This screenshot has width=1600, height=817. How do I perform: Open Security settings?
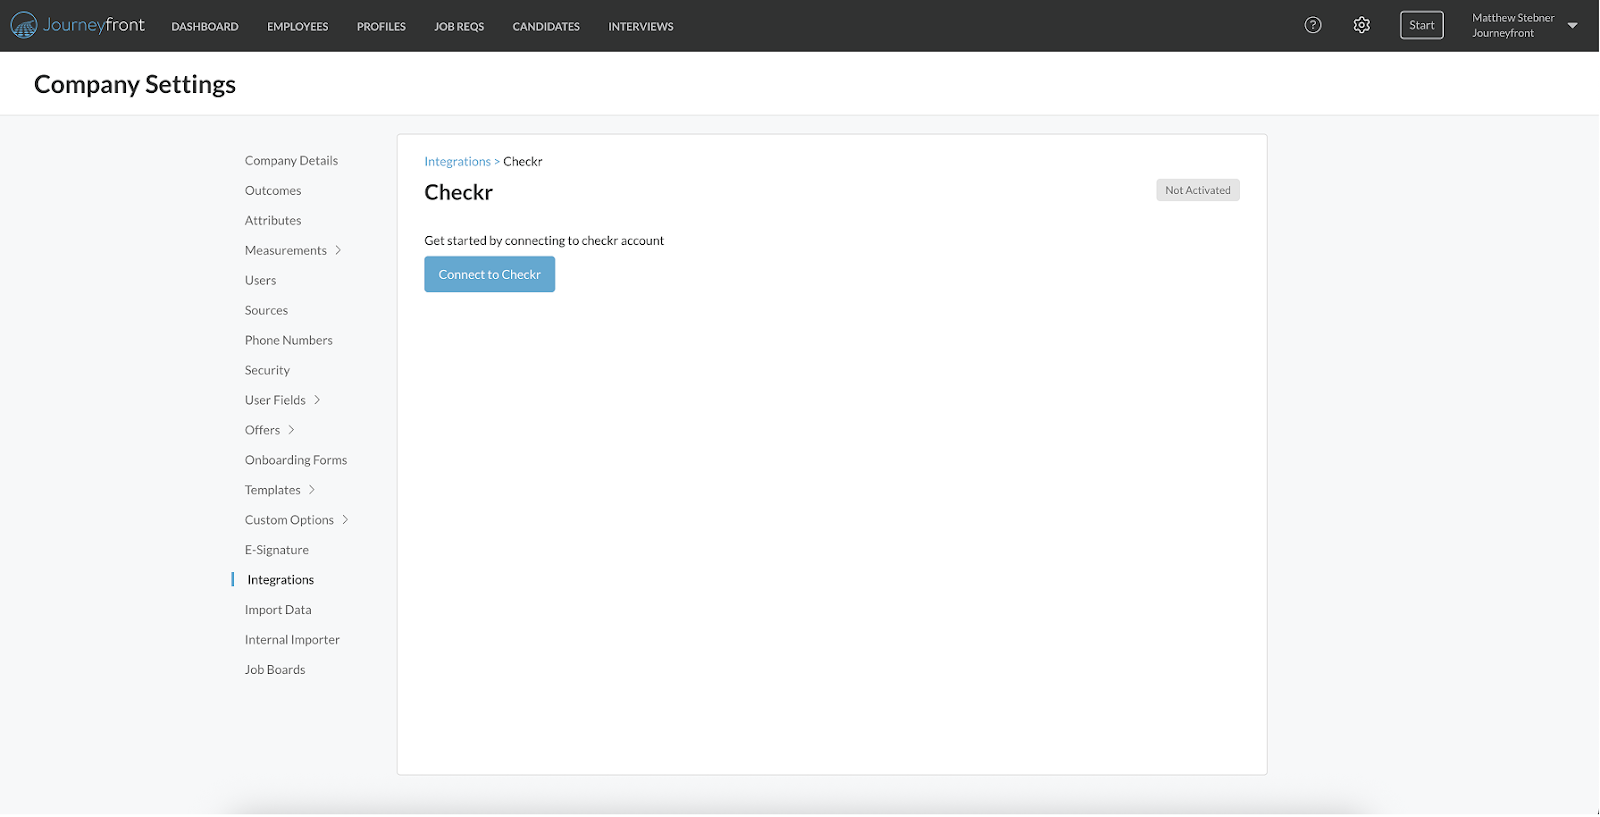tap(267, 371)
